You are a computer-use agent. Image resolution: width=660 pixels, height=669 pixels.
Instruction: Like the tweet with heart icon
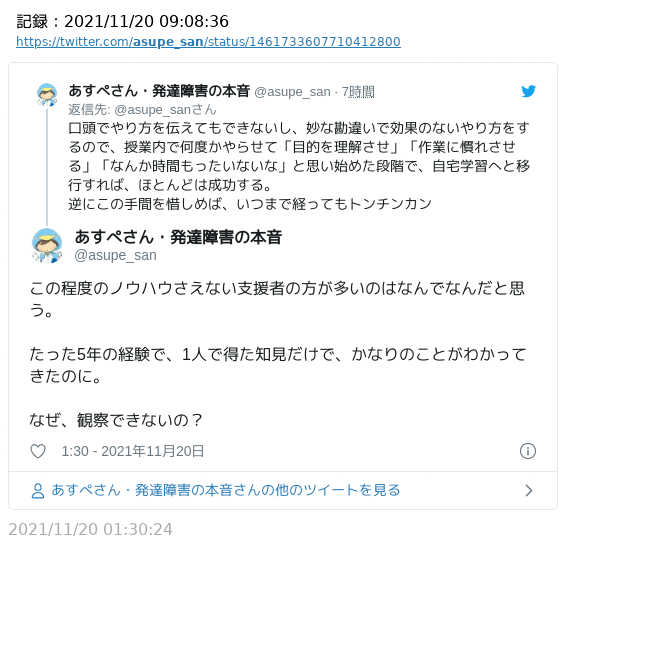38,451
